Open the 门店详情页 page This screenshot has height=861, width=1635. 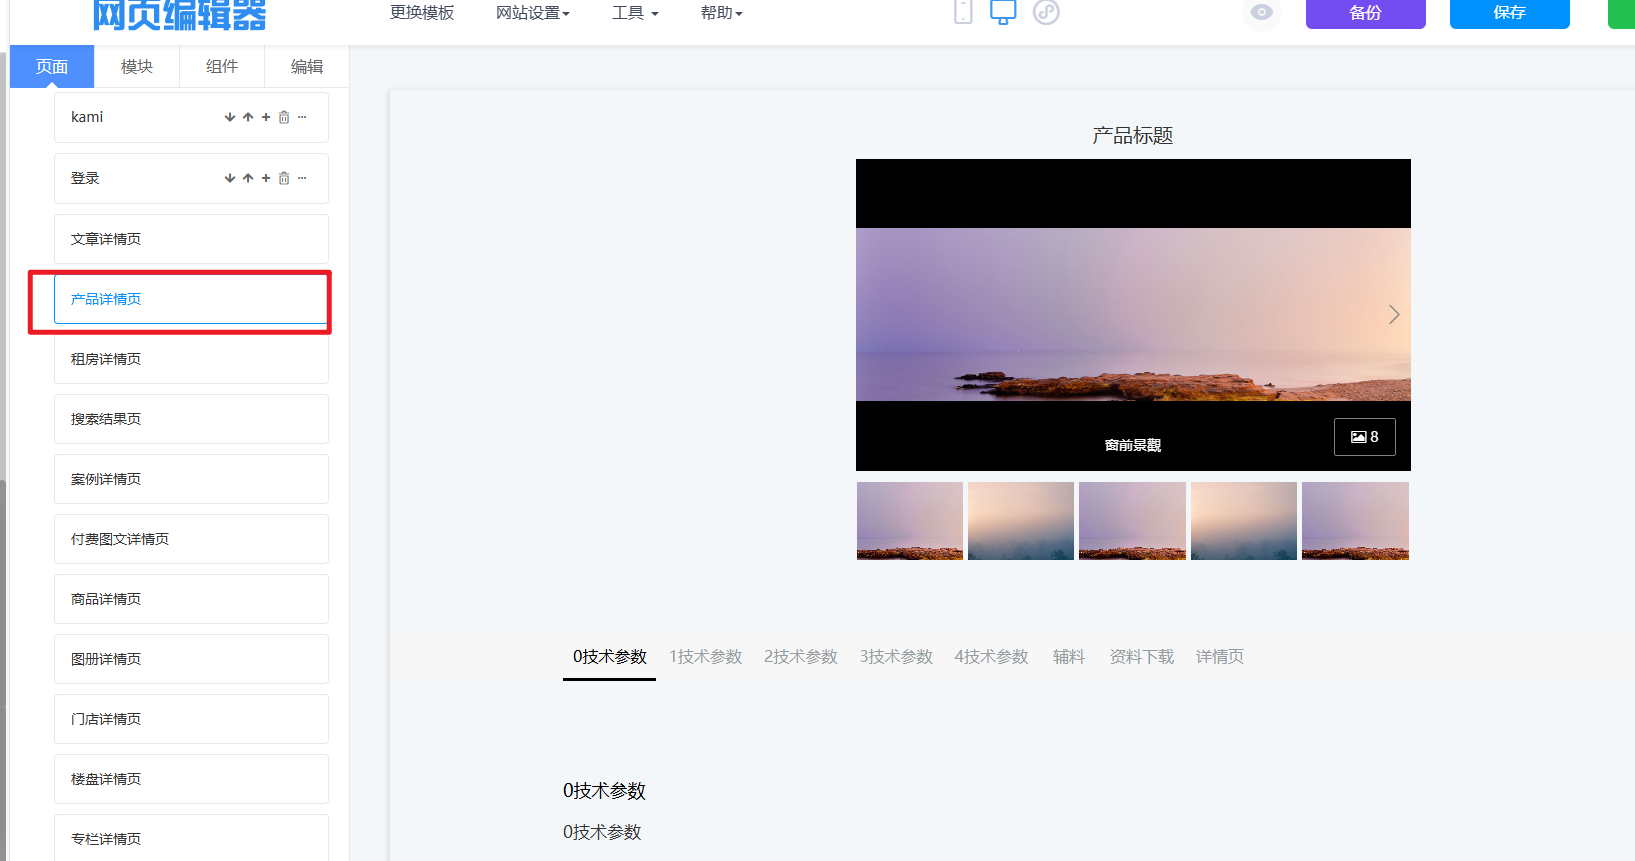pyautogui.click(x=191, y=719)
